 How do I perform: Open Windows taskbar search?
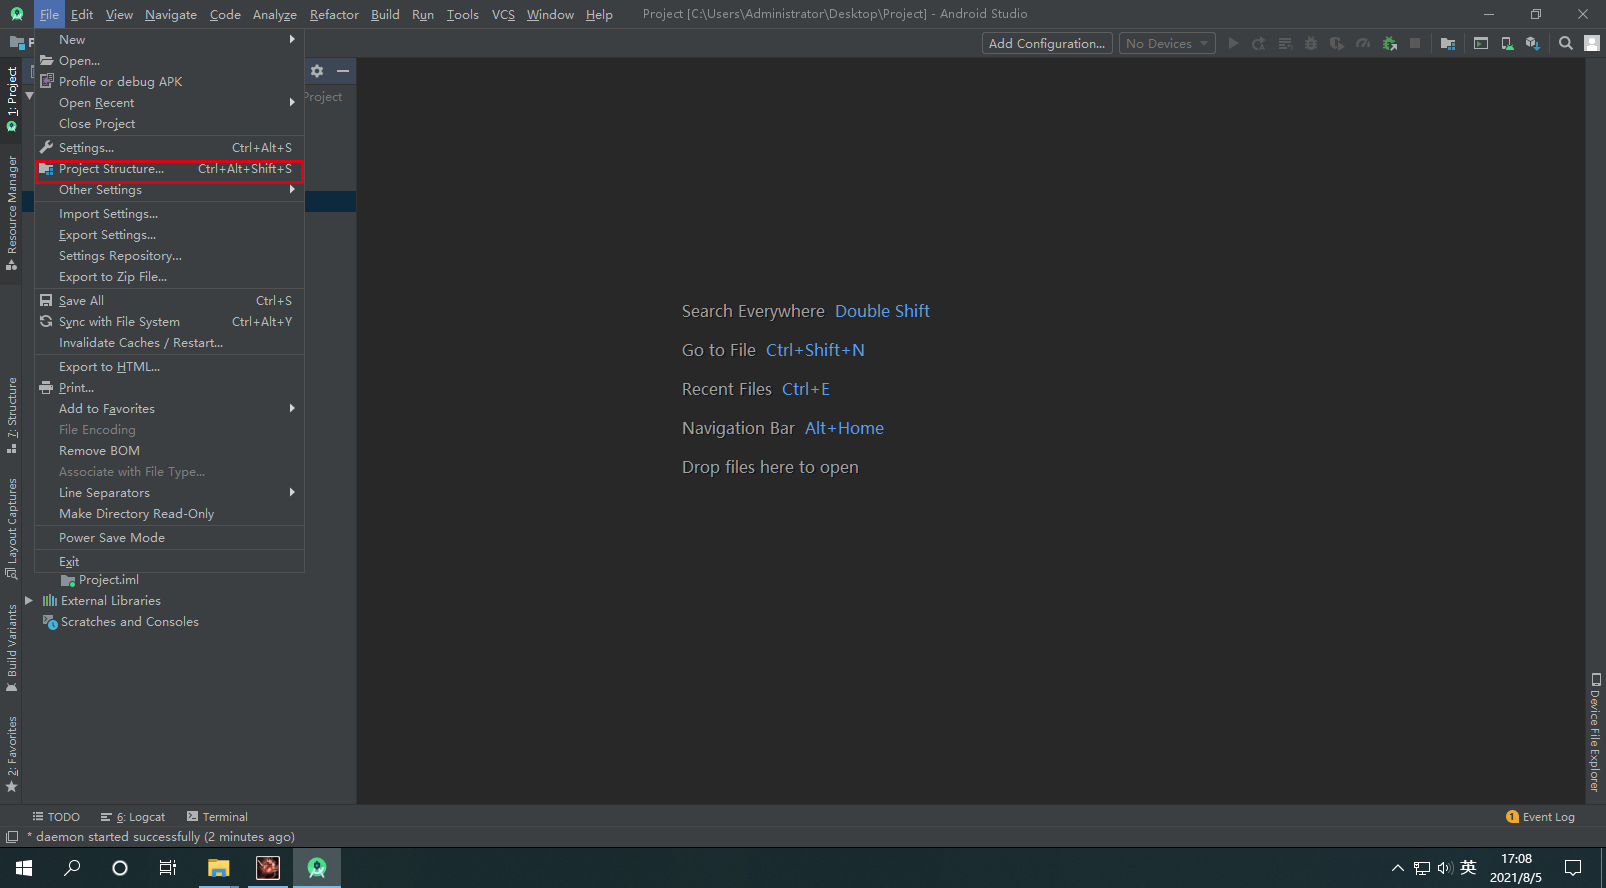coord(72,868)
